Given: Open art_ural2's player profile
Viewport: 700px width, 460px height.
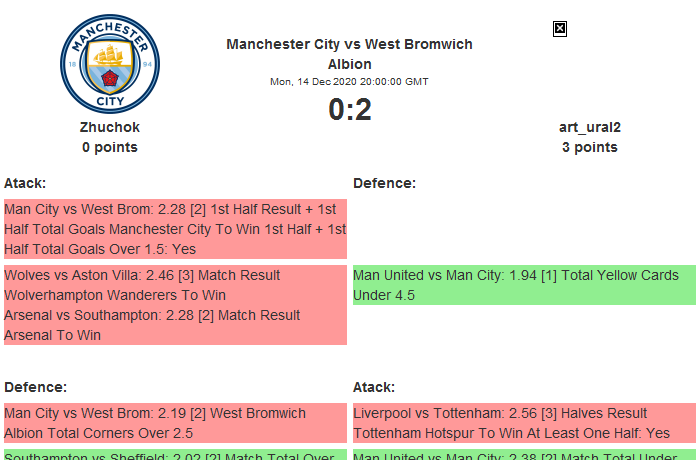Looking at the screenshot, I should click(589, 127).
